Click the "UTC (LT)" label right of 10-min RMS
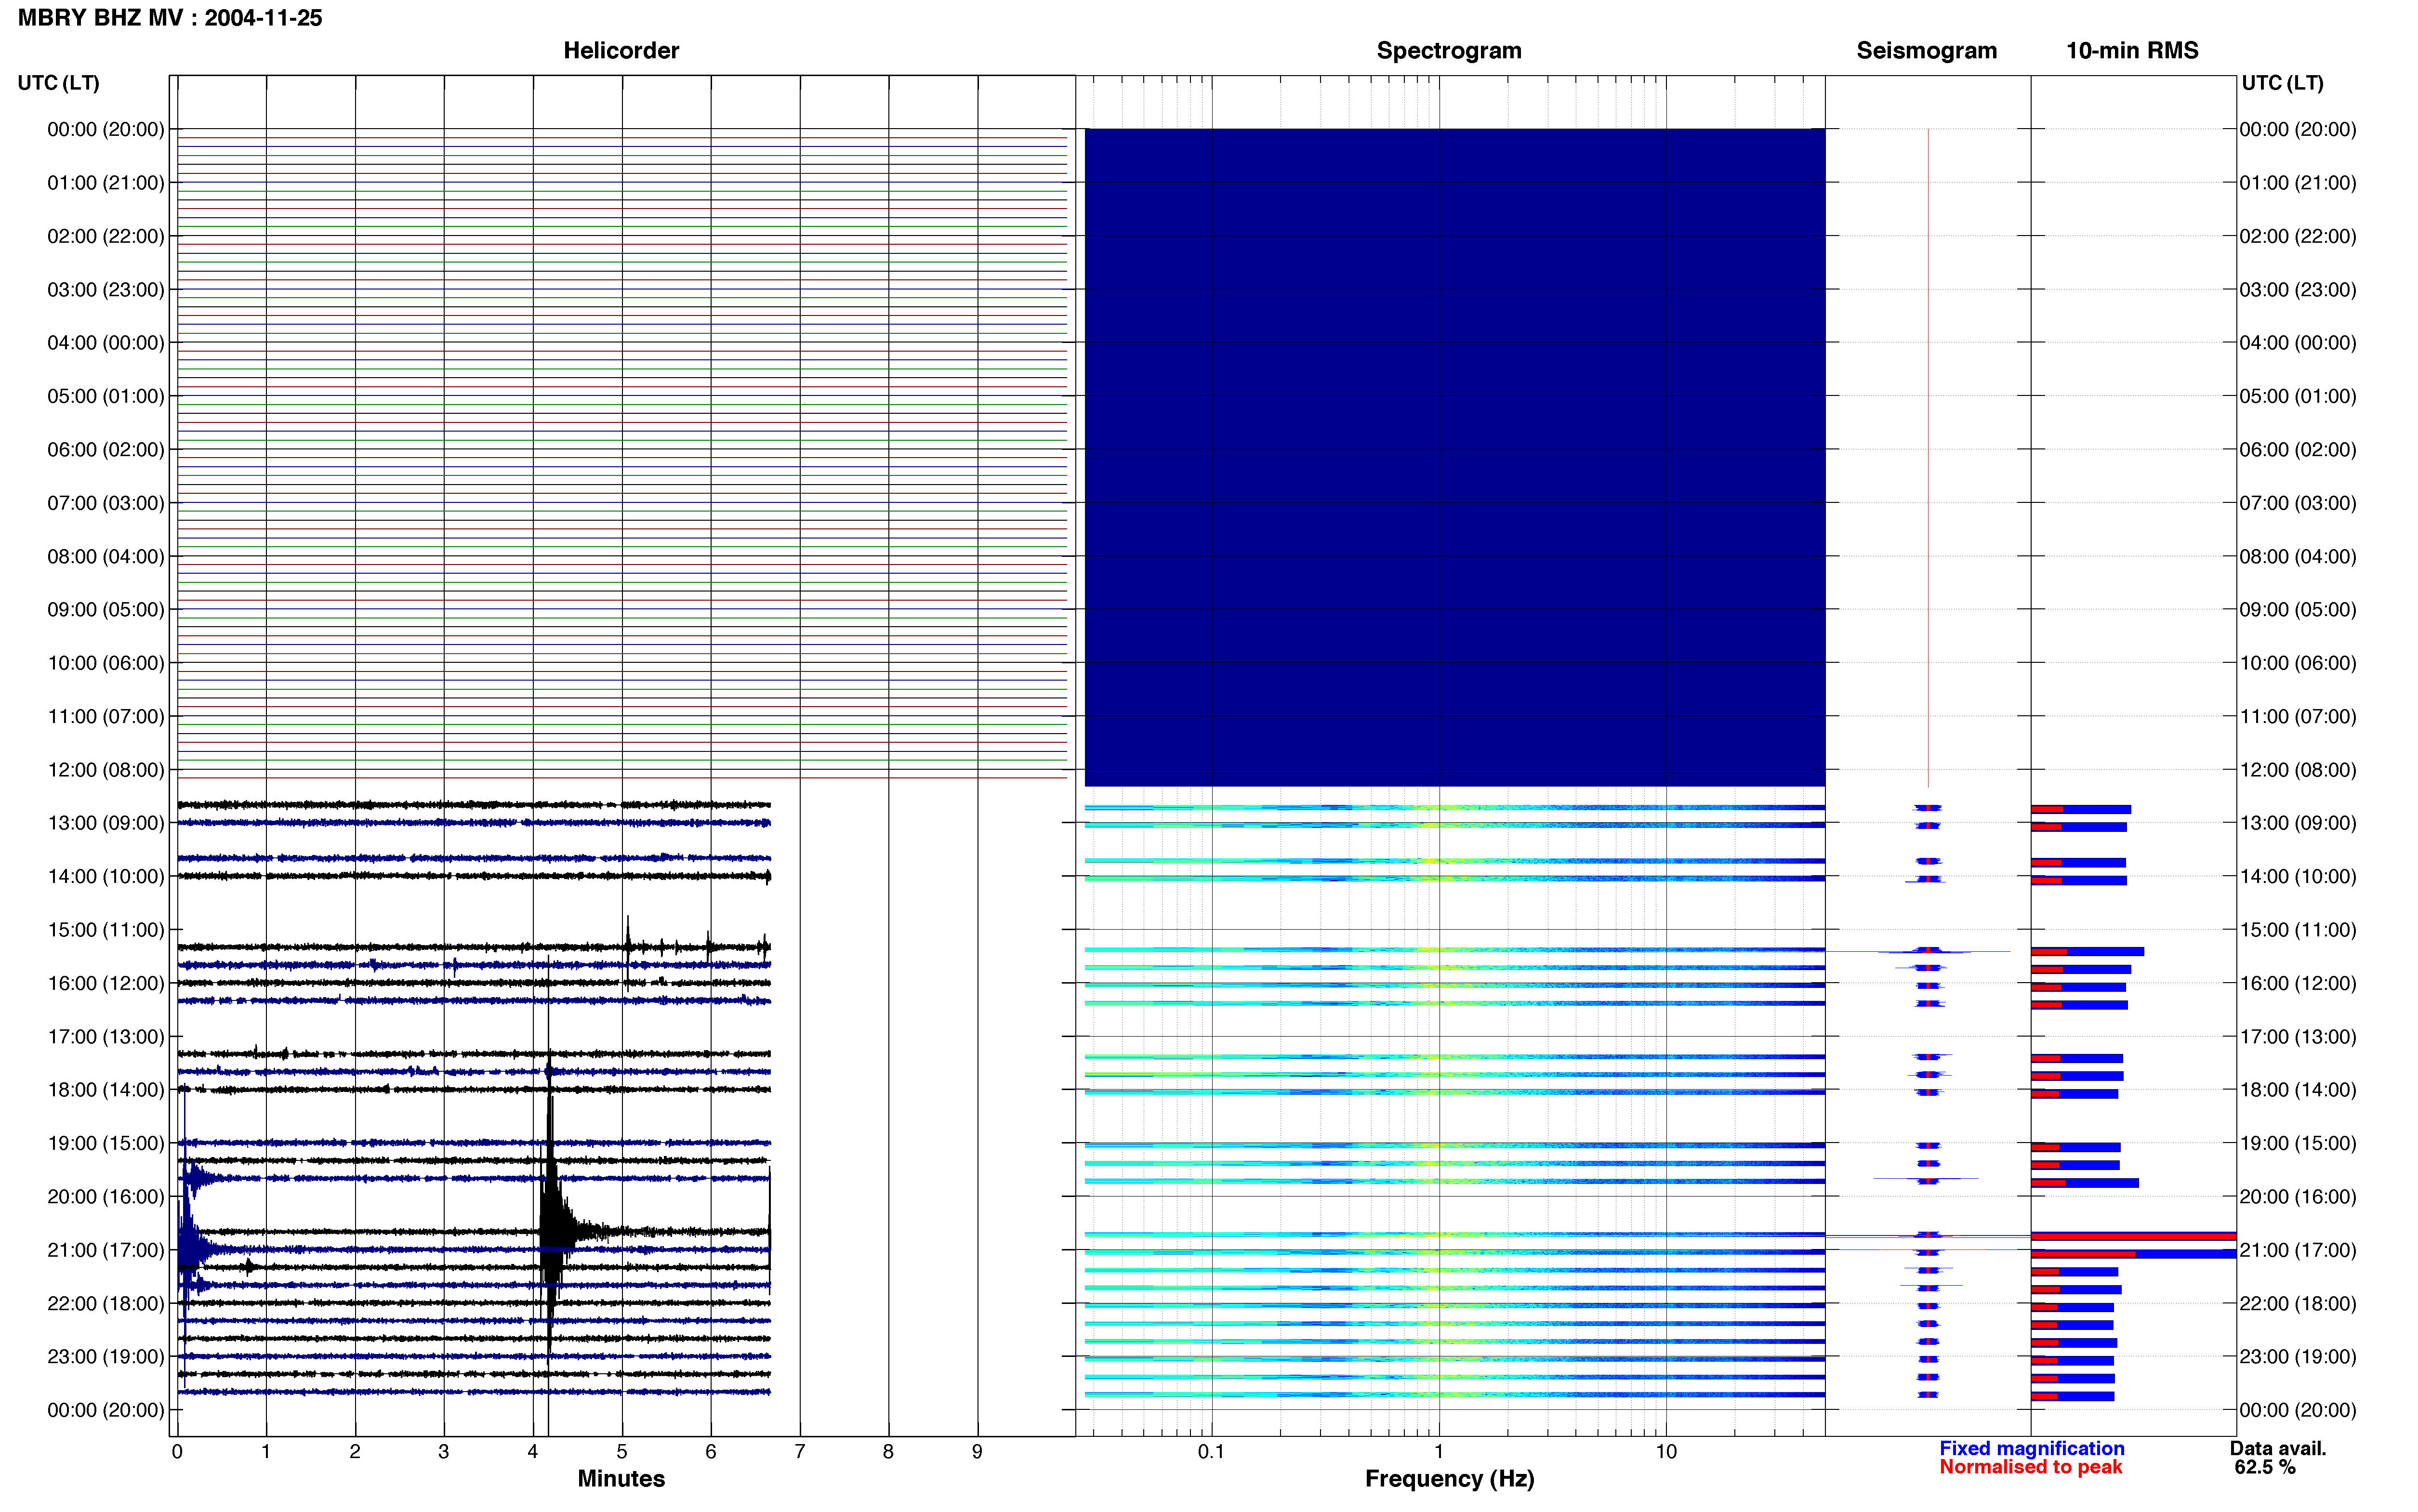The image size is (2418, 1512). tap(2282, 83)
